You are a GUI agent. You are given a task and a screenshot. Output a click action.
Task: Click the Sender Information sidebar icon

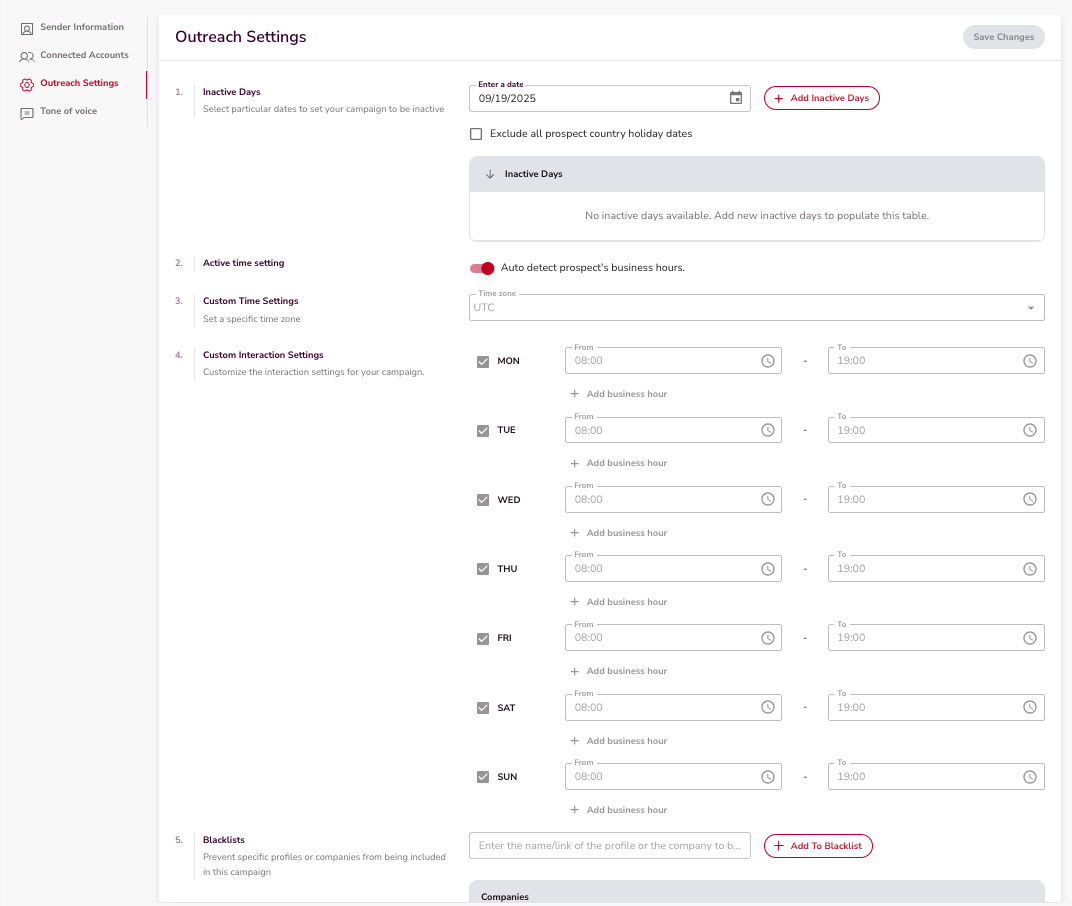(x=27, y=28)
